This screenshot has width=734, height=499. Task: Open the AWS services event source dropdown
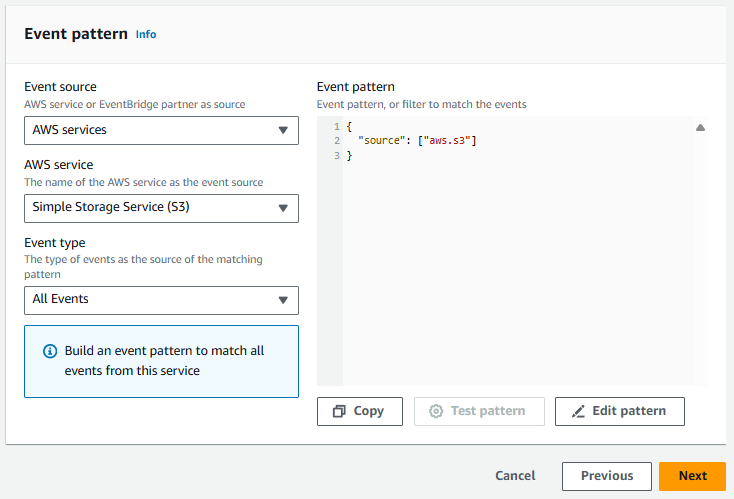pyautogui.click(x=161, y=131)
